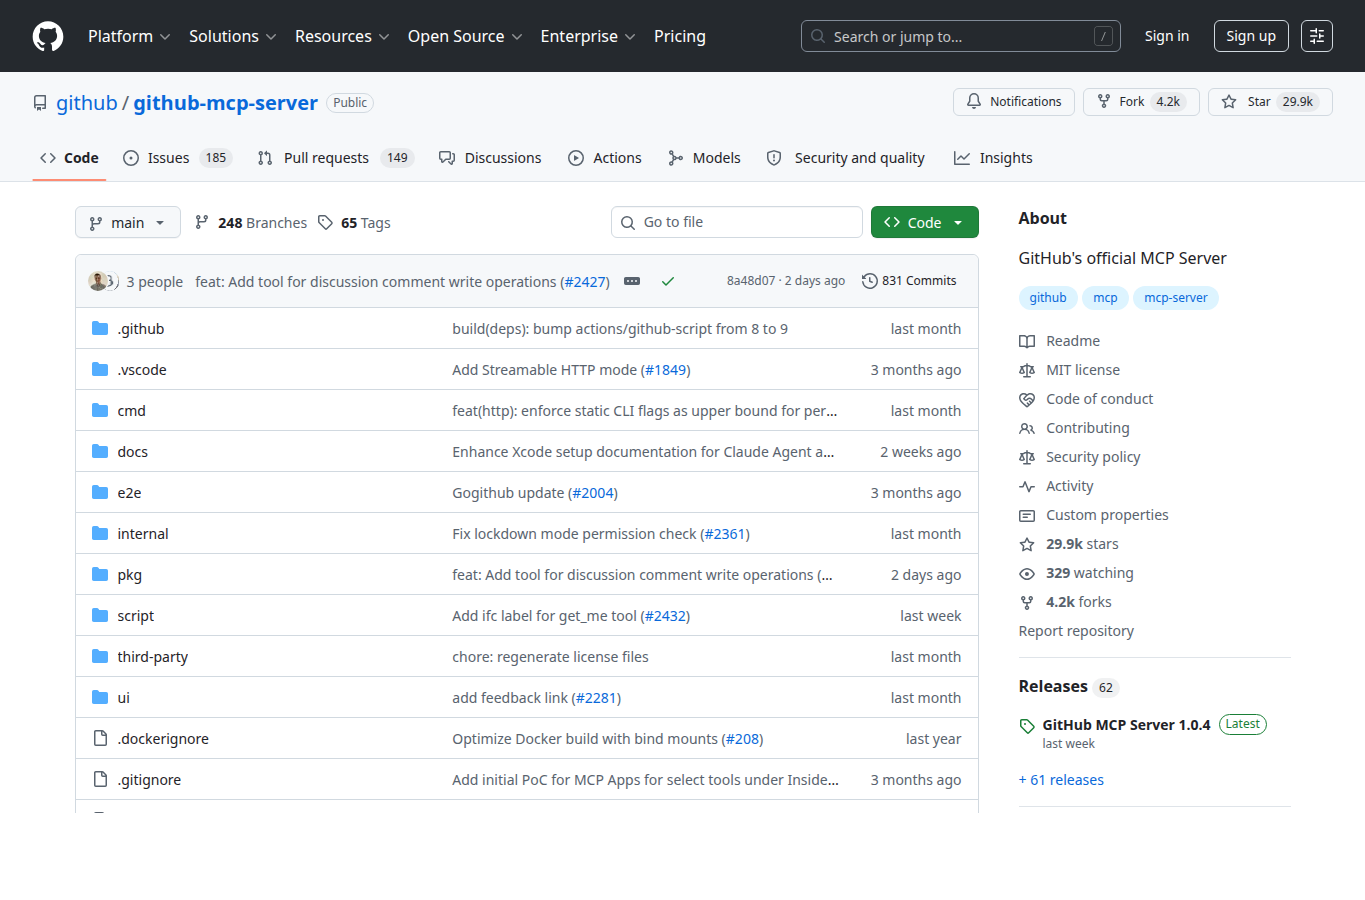
Task: Click the .github folder icon
Action: pos(100,328)
